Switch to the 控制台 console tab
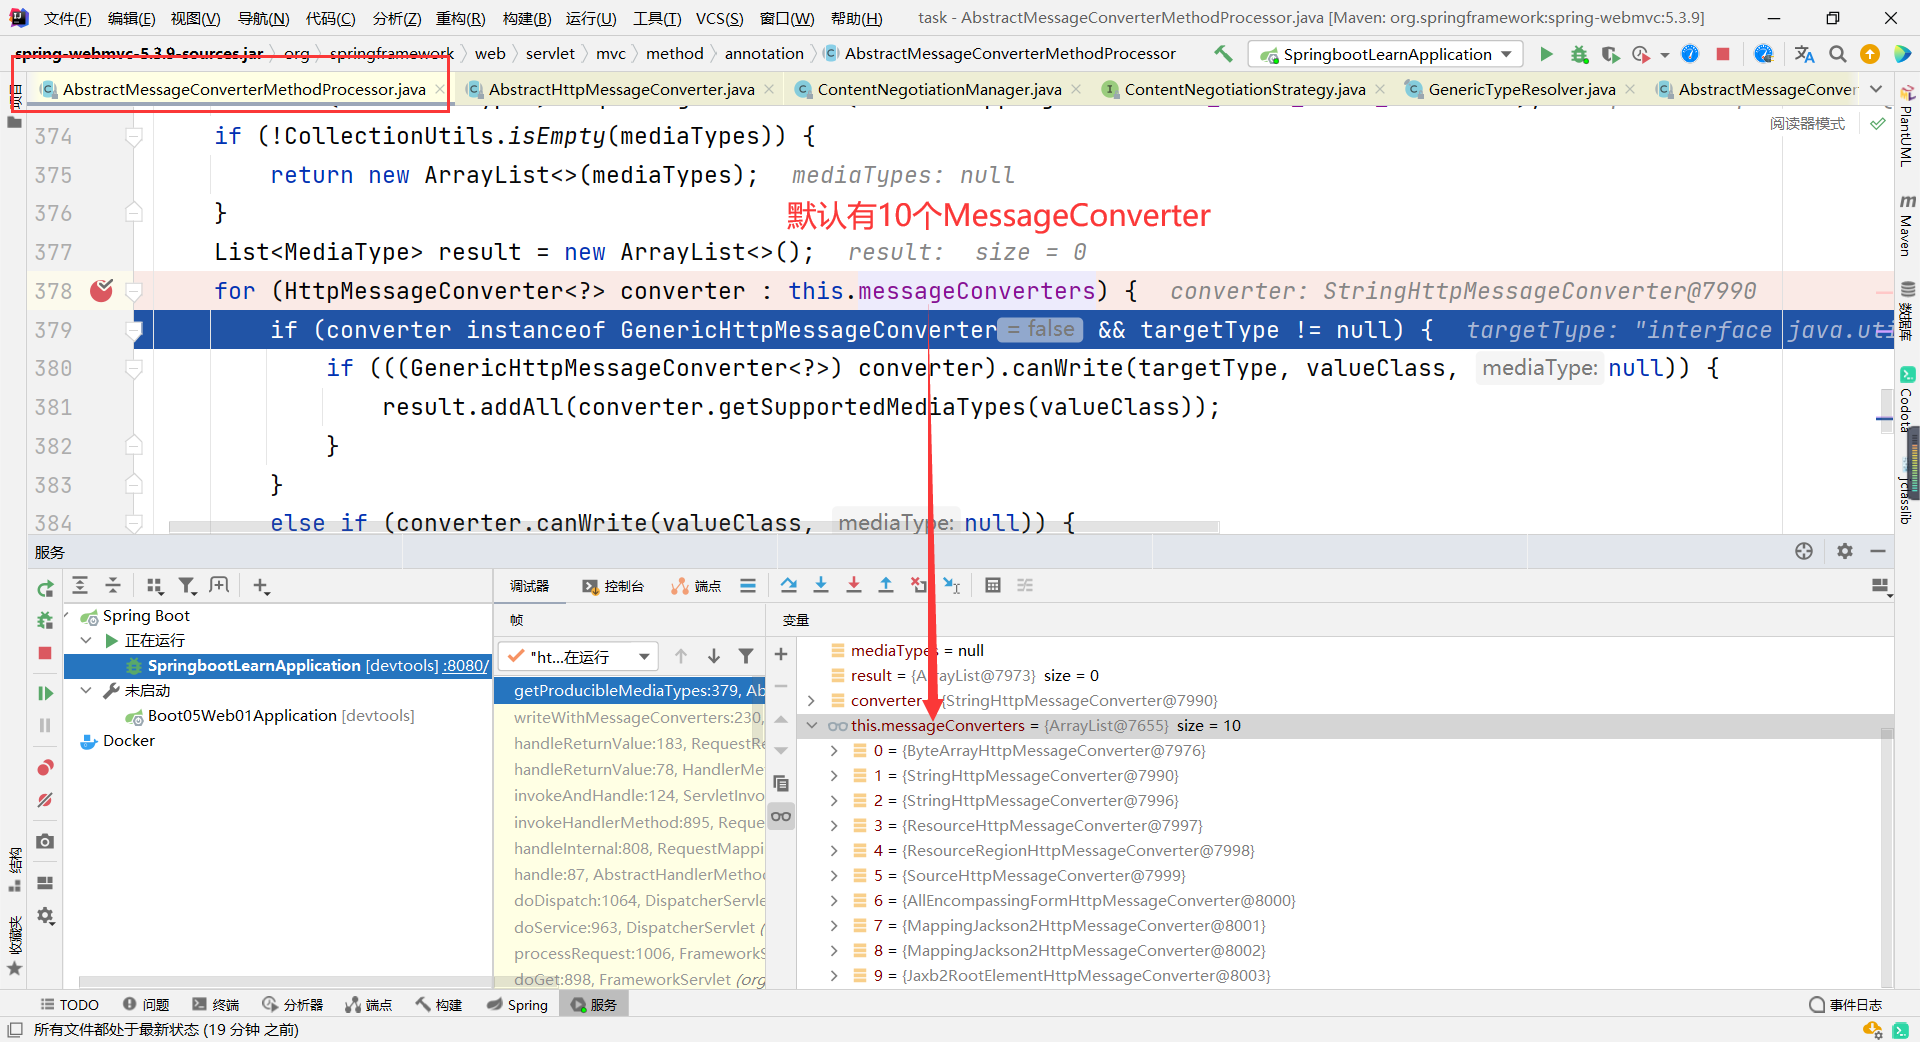 (613, 586)
